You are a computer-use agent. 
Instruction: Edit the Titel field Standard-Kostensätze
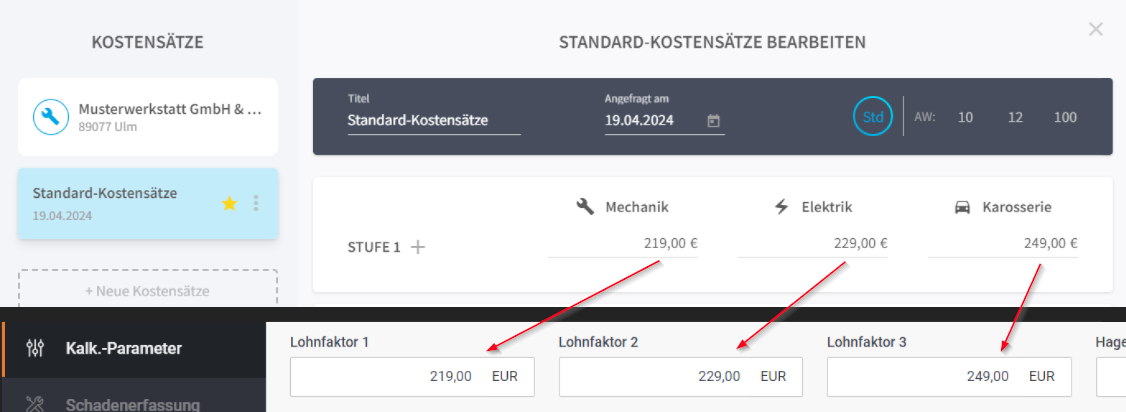[x=434, y=121]
